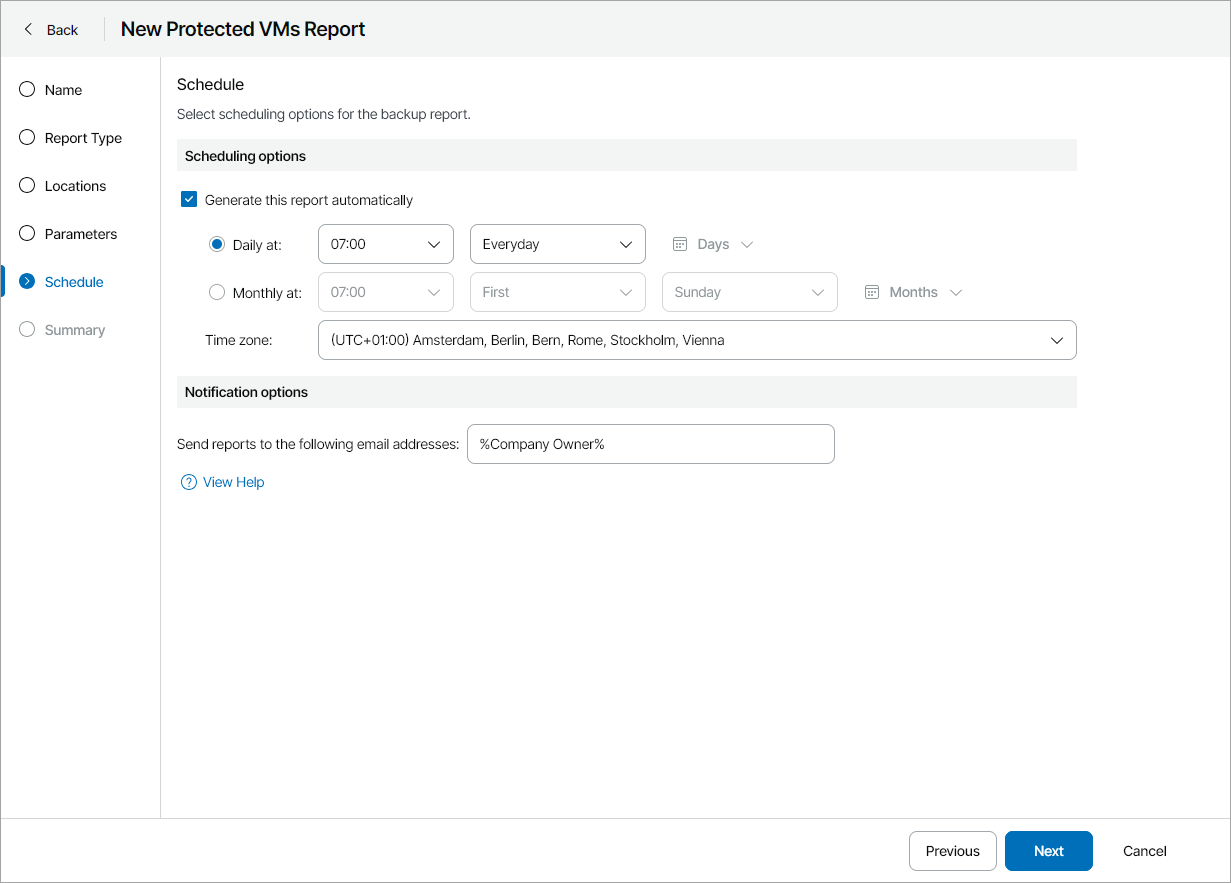The width and height of the screenshot is (1231, 883).
Task: Select the Daily at radio button
Action: point(217,244)
